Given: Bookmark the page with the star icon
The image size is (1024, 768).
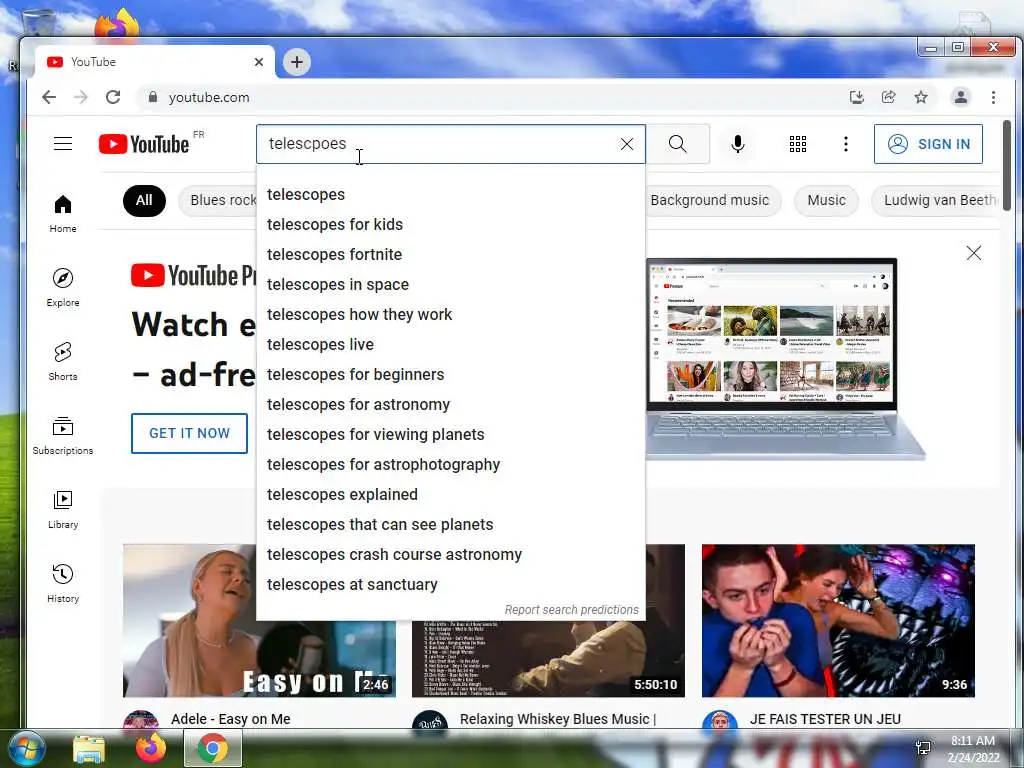Looking at the screenshot, I should click(921, 97).
